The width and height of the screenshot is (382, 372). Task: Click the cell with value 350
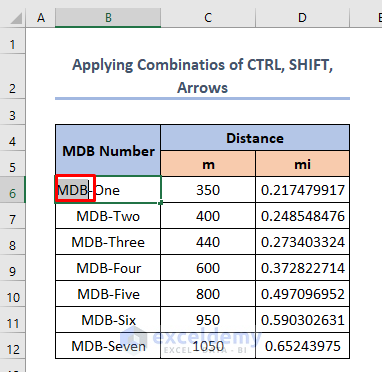point(208,190)
